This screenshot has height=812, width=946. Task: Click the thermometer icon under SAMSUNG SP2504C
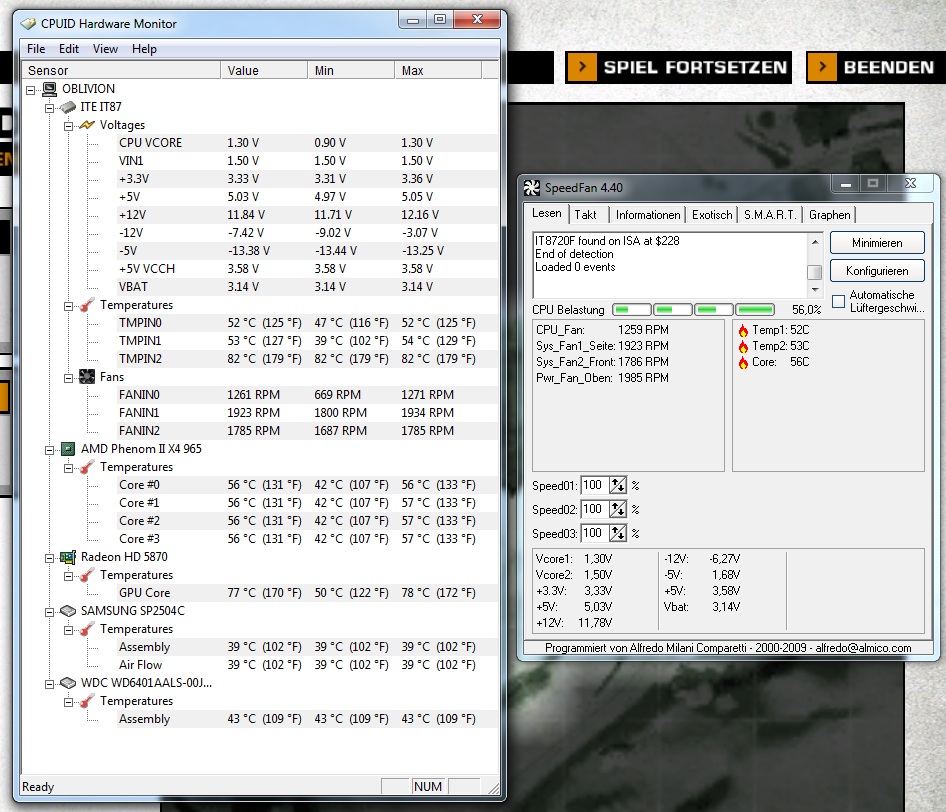tap(87, 629)
